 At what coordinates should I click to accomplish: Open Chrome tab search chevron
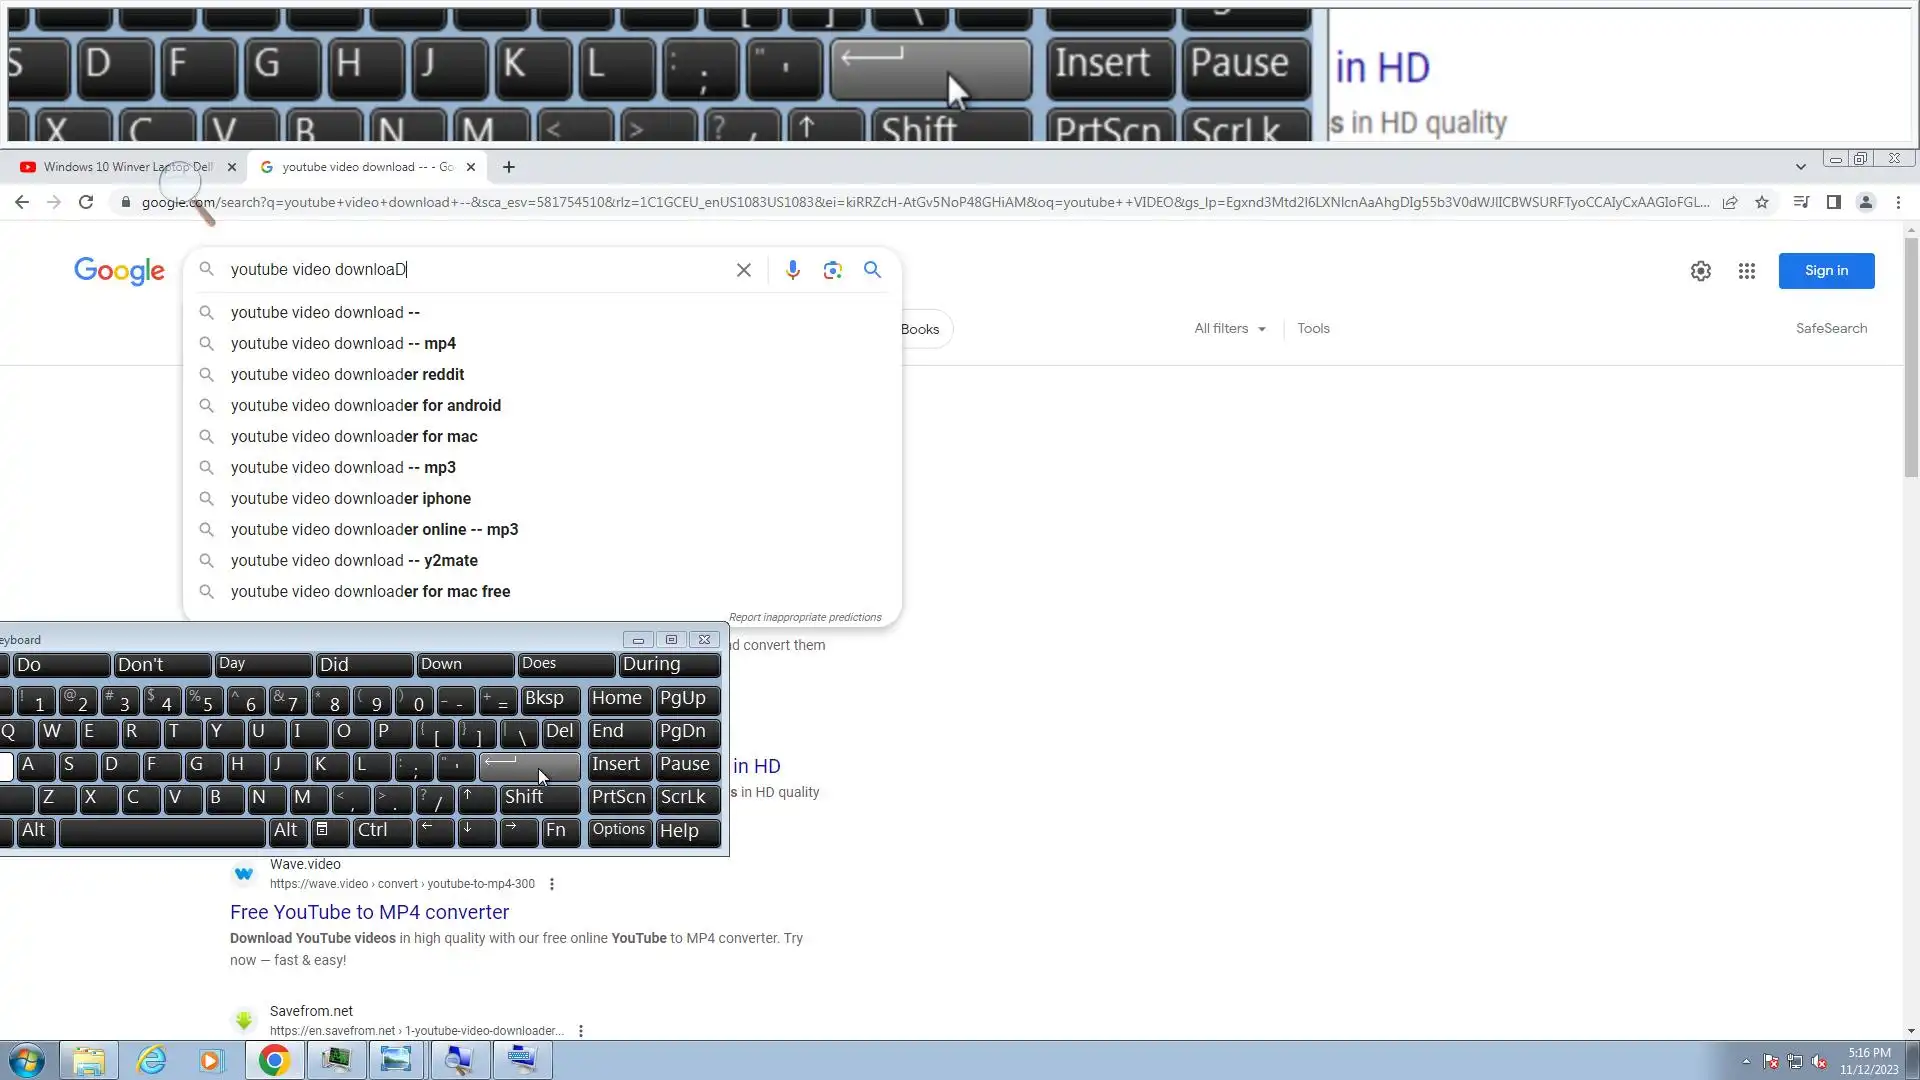(1800, 167)
